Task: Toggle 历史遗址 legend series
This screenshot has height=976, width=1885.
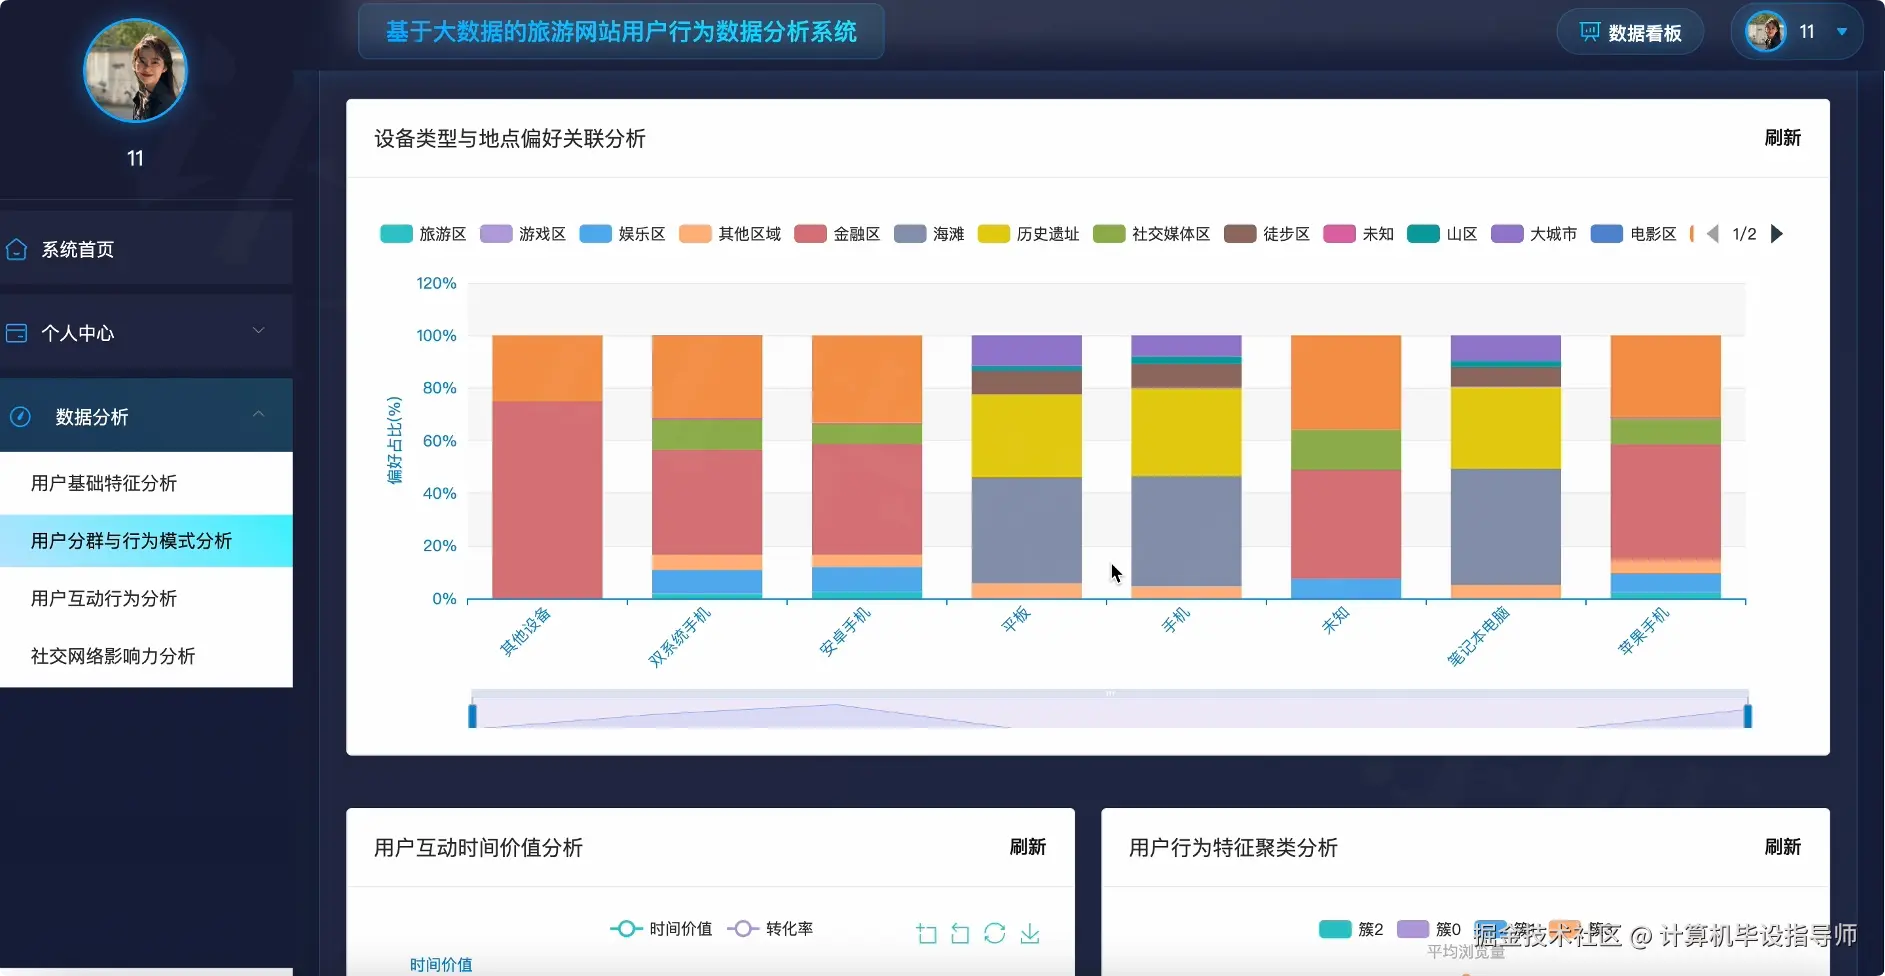Action: click(1029, 234)
